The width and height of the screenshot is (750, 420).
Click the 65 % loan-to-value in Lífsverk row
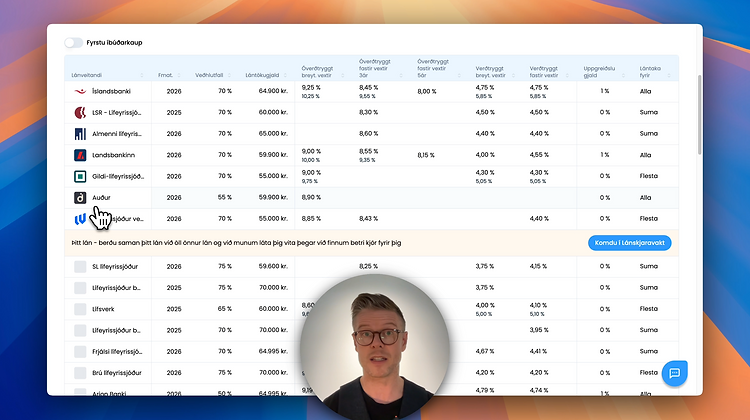pyautogui.click(x=225, y=309)
